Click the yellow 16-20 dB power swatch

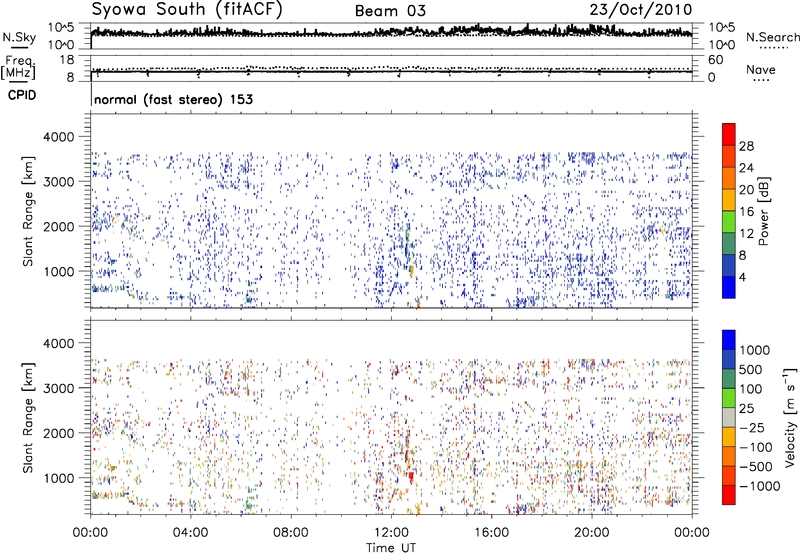[729, 200]
